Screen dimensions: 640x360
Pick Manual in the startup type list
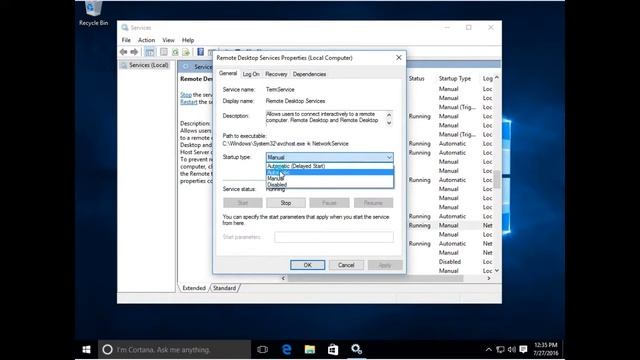tap(330, 178)
